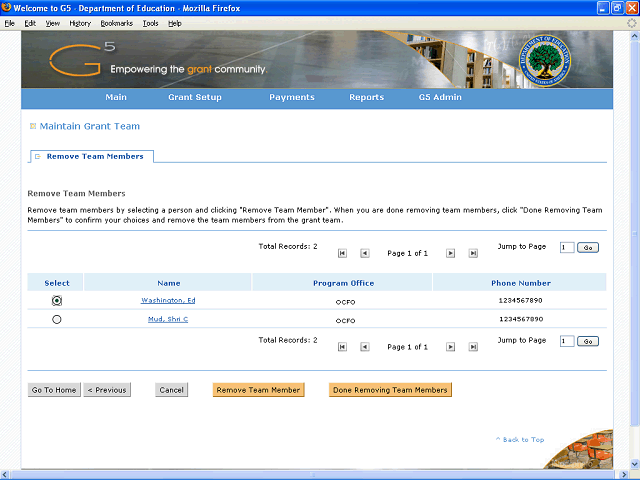This screenshot has height=480, width=640.
Task: Open Mud, Shri C name link
Action: pyautogui.click(x=168, y=319)
